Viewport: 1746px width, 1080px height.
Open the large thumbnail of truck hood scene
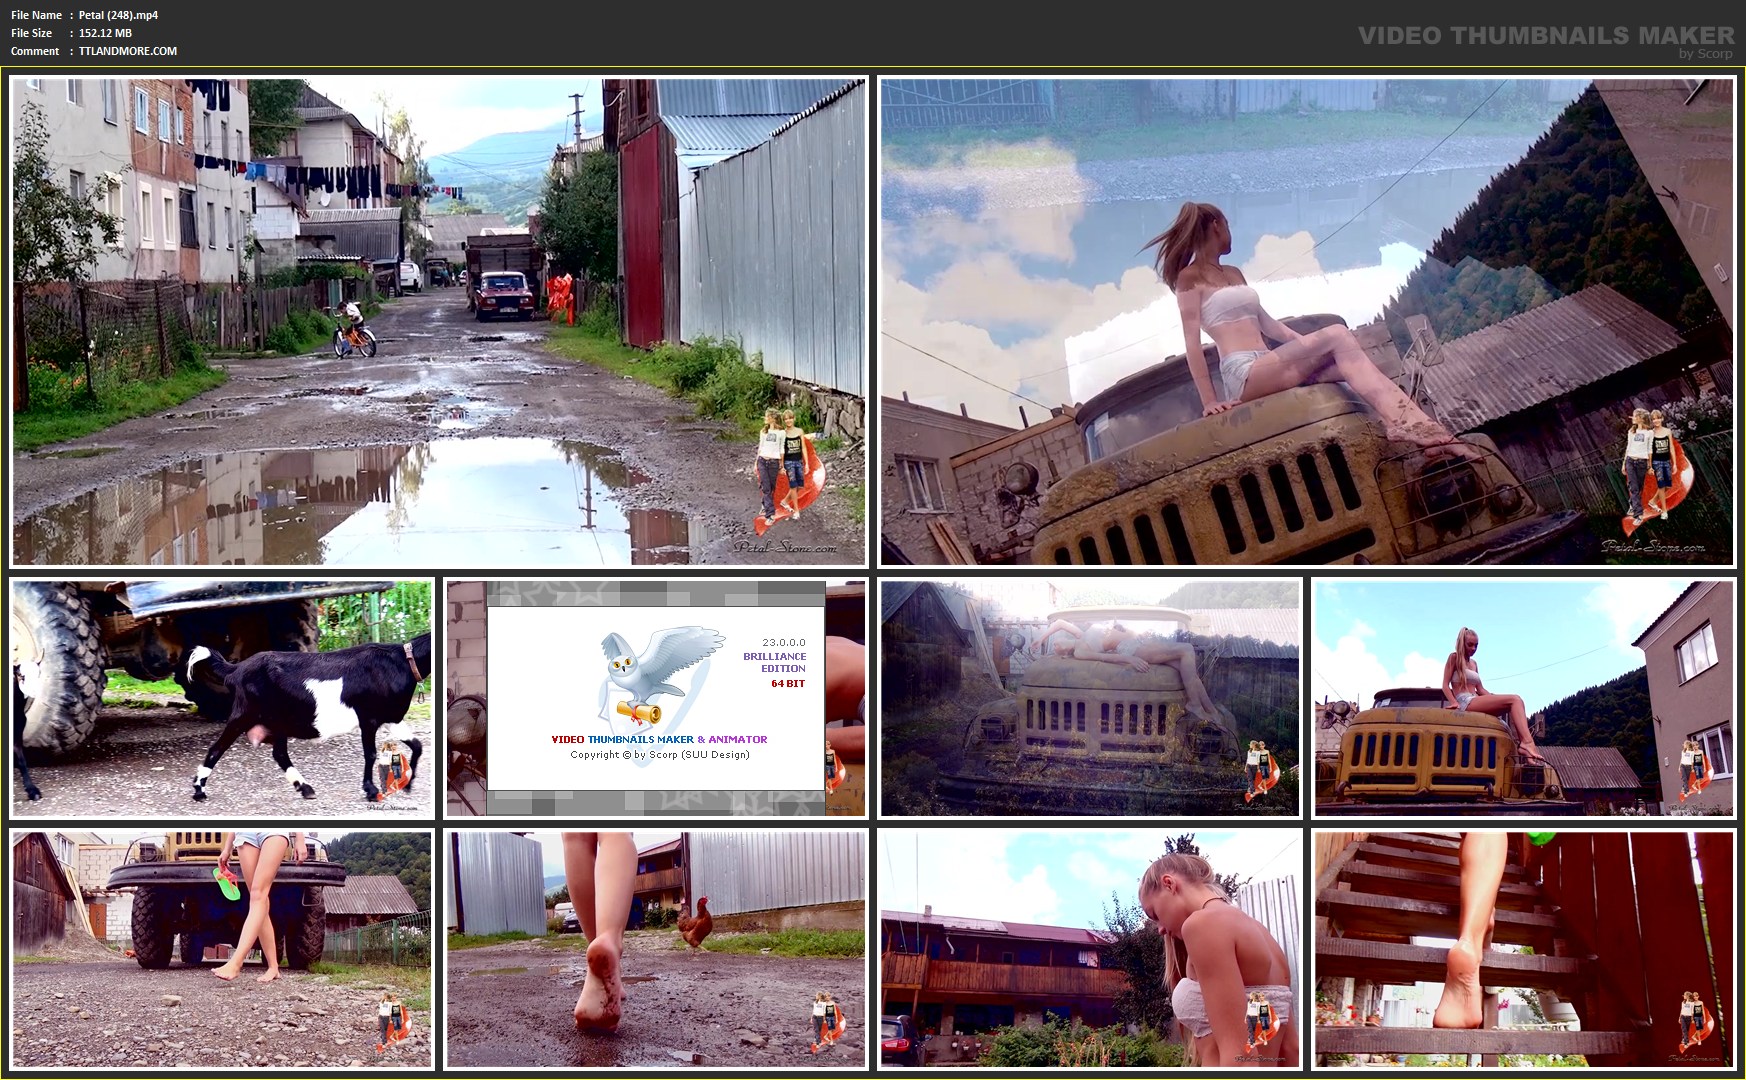tap(1307, 322)
